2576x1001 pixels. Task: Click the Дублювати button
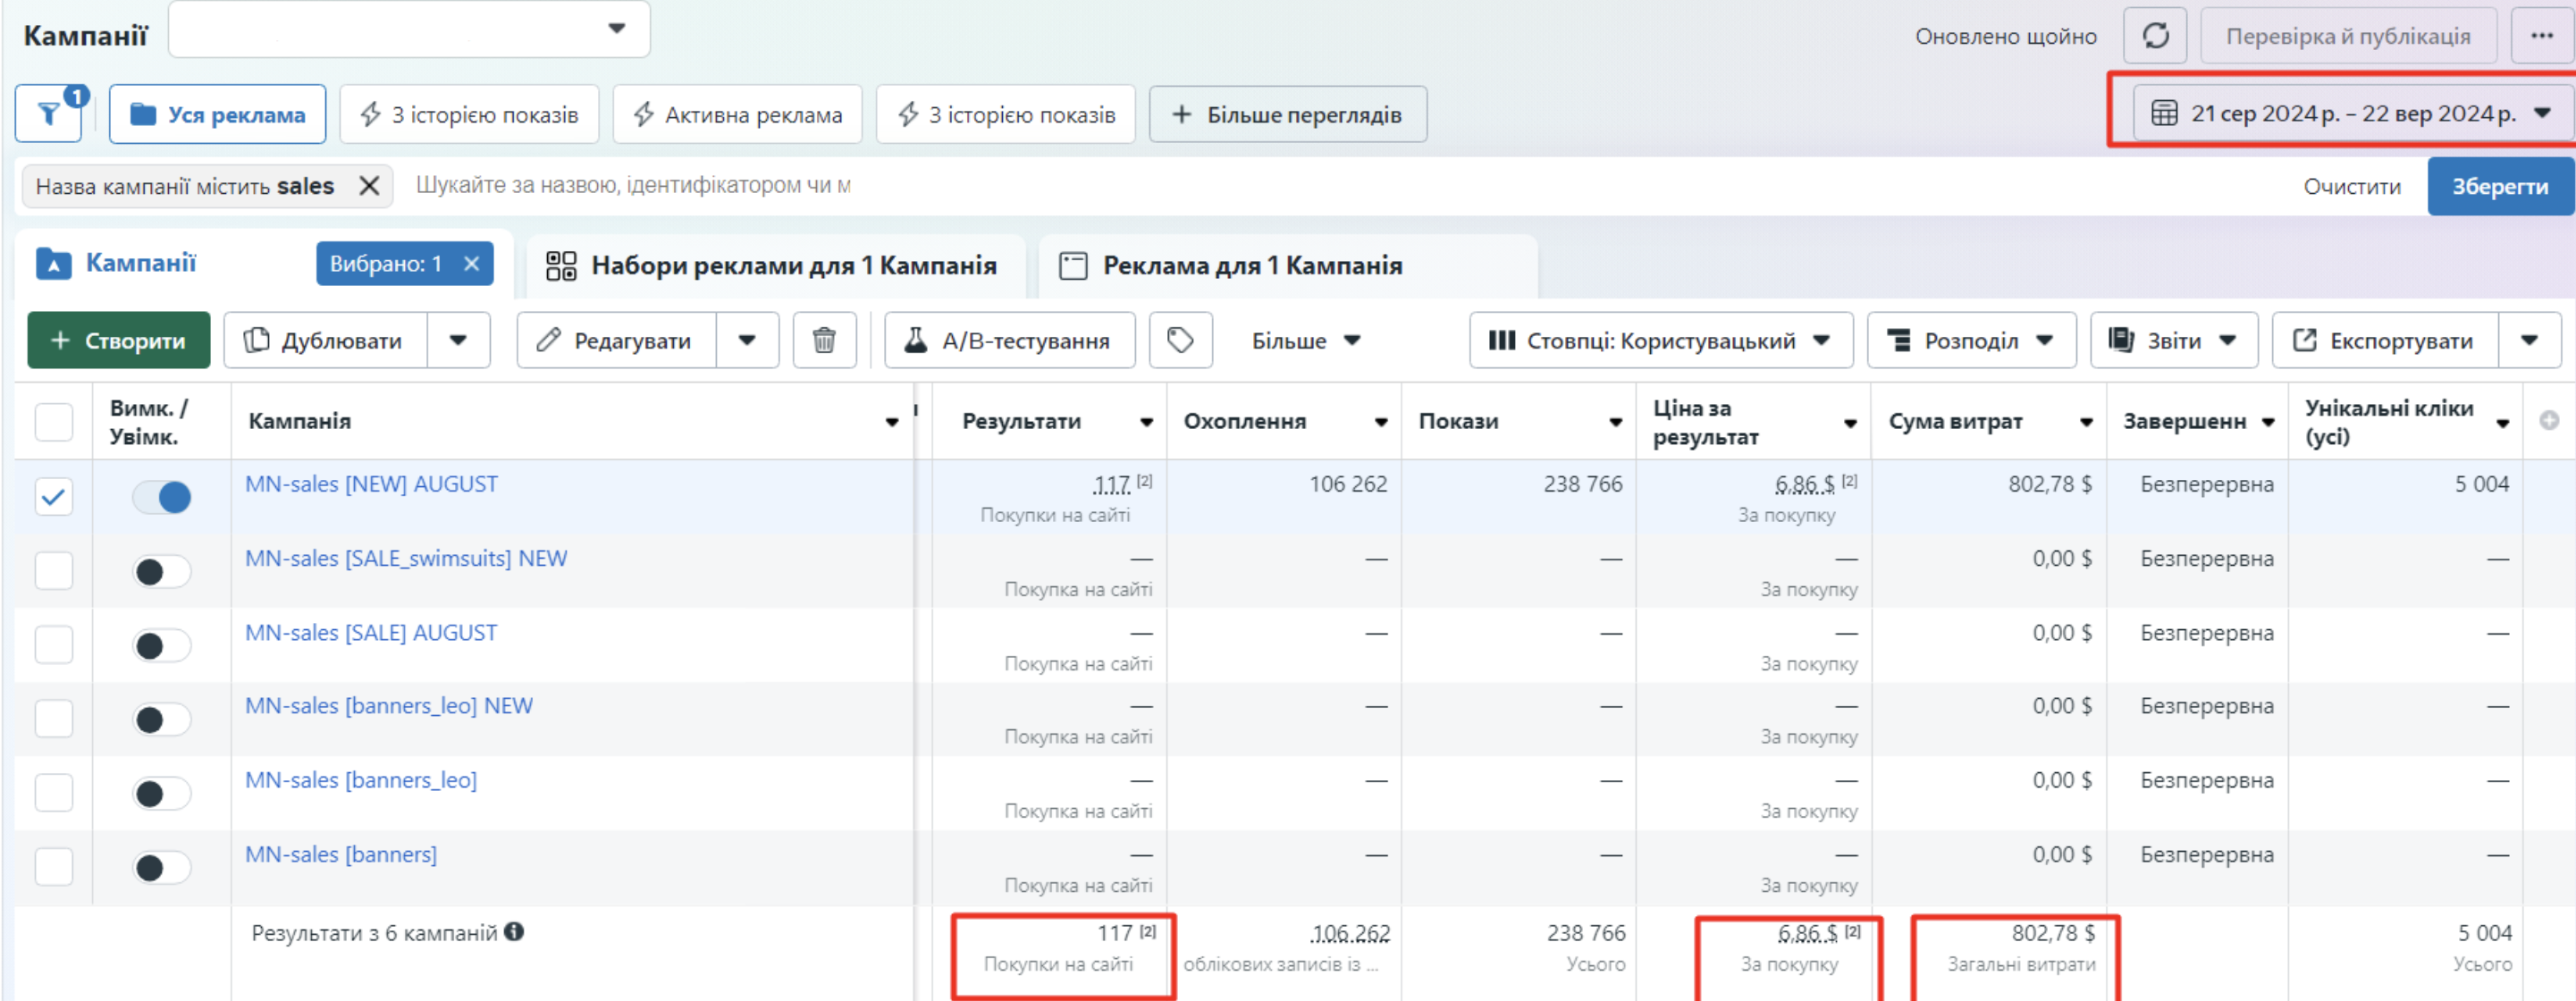[326, 340]
